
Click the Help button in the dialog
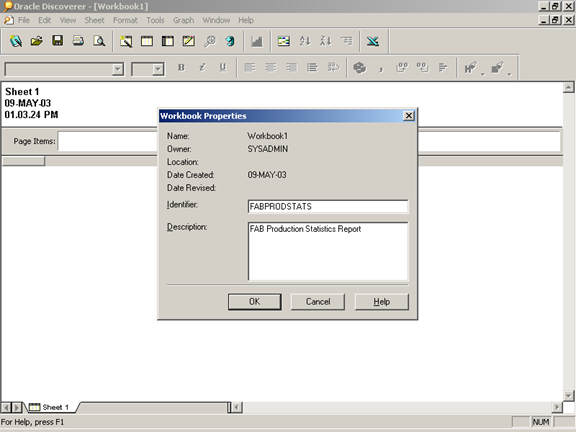[x=381, y=302]
